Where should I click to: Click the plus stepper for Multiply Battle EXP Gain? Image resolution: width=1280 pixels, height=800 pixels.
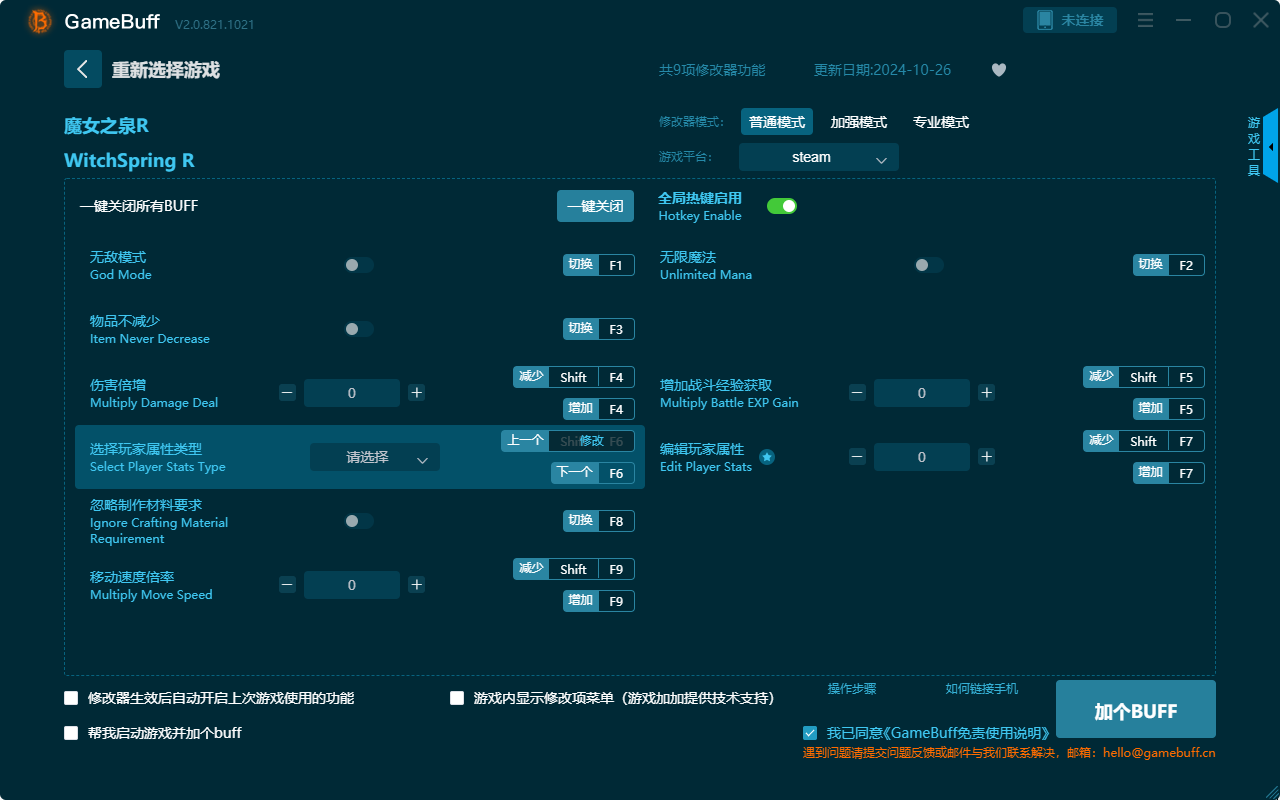[x=986, y=392]
